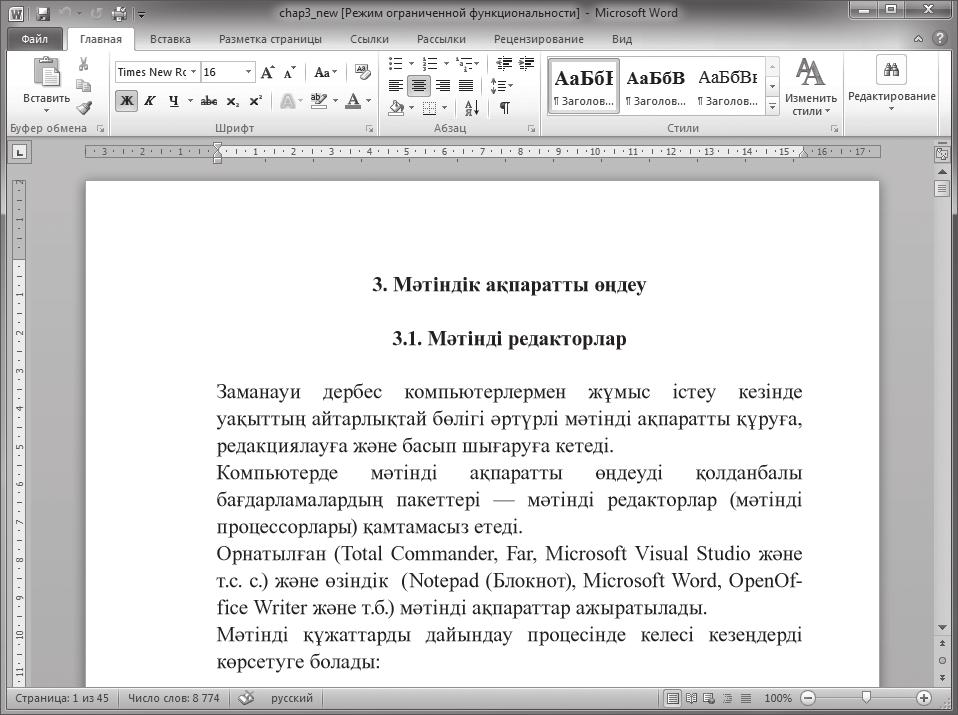
Task: Open the font size dropdown
Action: click(248, 72)
